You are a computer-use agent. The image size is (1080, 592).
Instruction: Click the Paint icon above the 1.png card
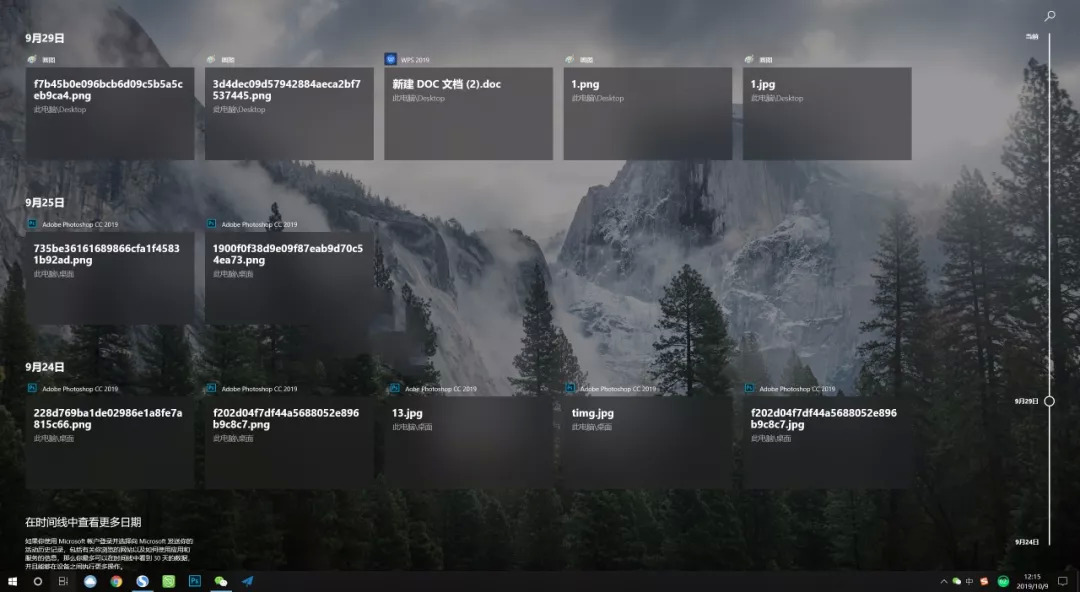(570, 59)
